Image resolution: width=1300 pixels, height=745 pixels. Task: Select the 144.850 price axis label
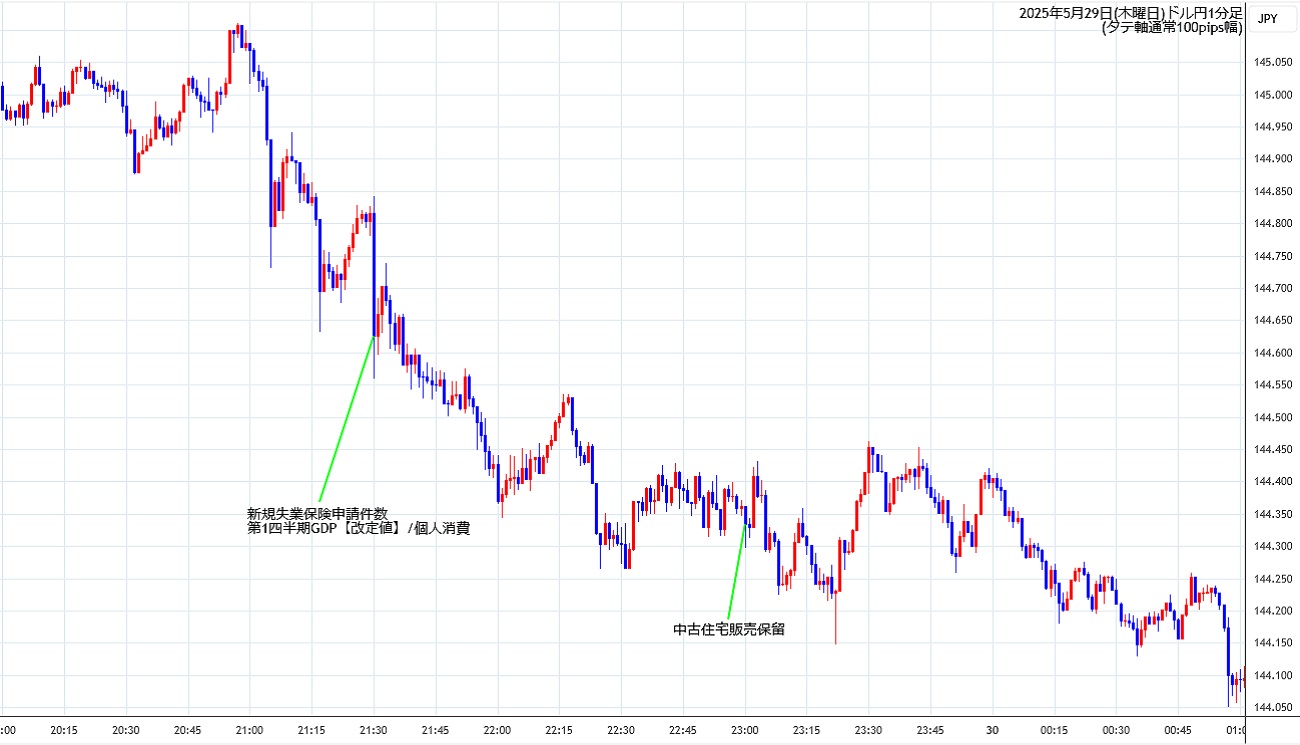[x=1272, y=192]
